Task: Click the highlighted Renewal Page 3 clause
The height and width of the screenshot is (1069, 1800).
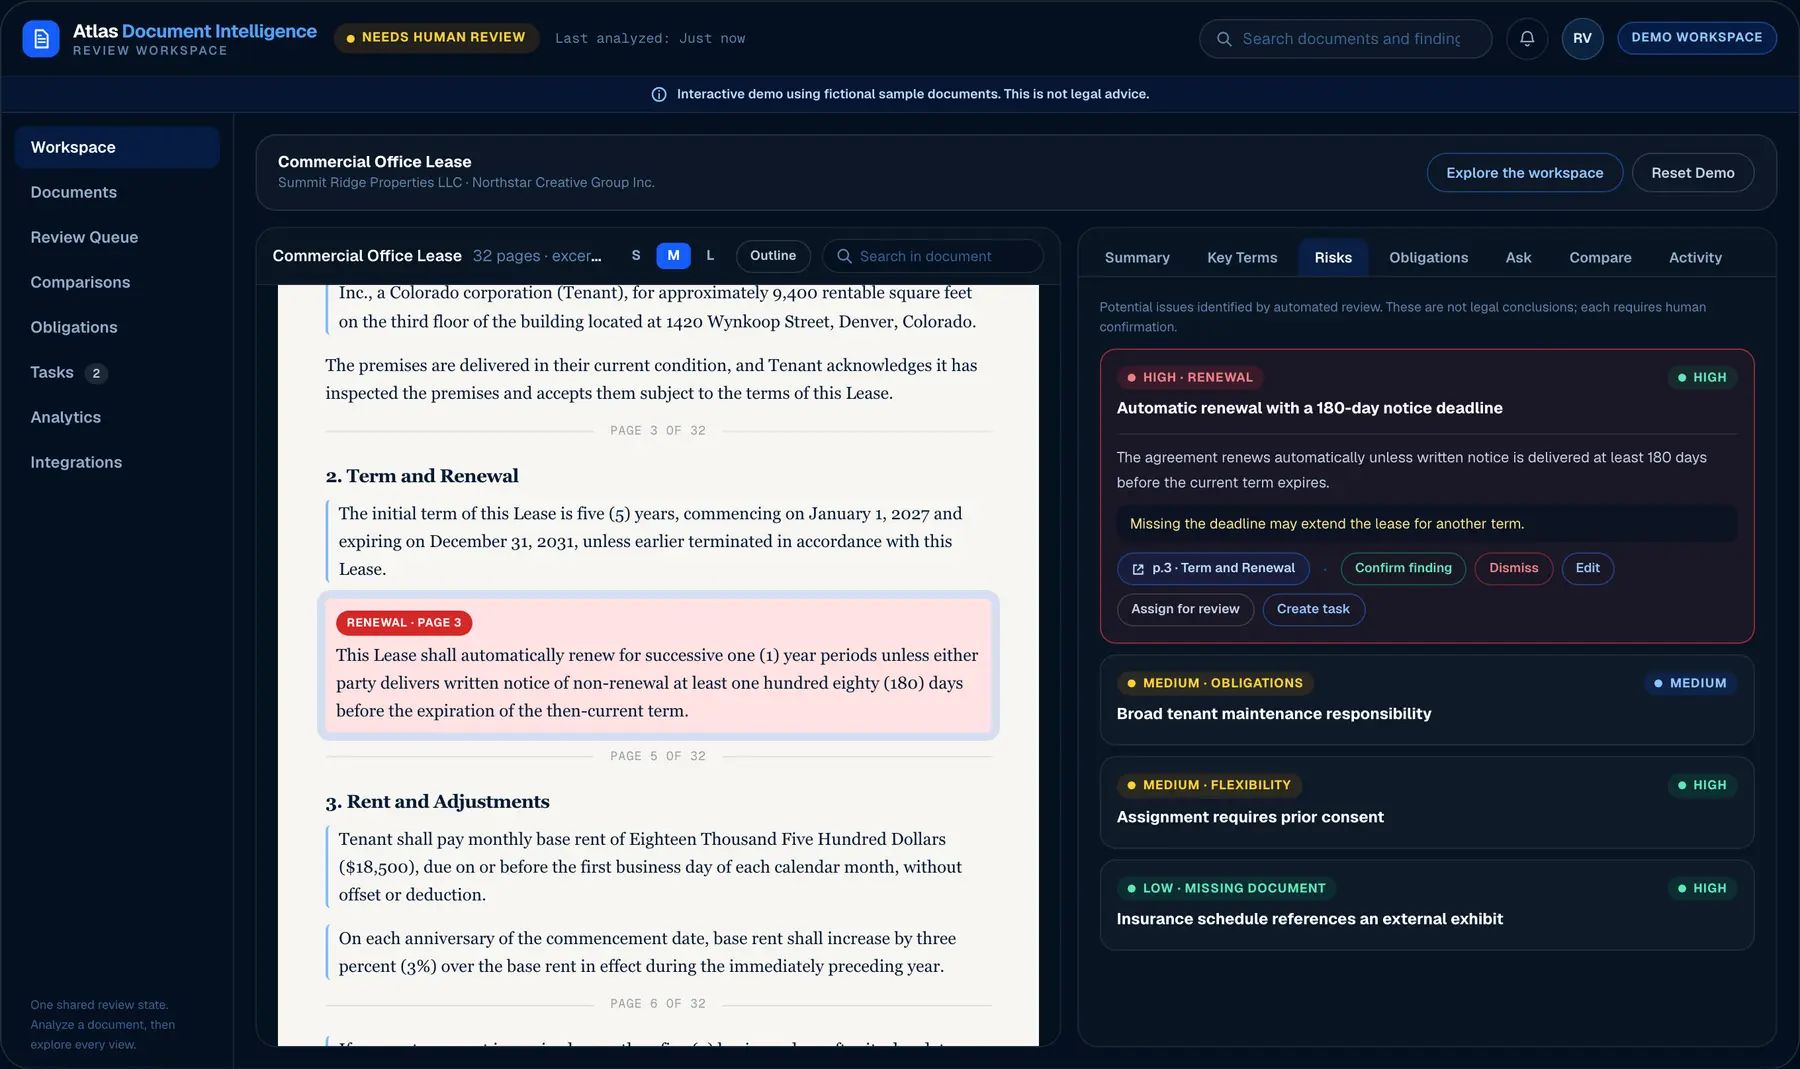Action: click(x=658, y=666)
